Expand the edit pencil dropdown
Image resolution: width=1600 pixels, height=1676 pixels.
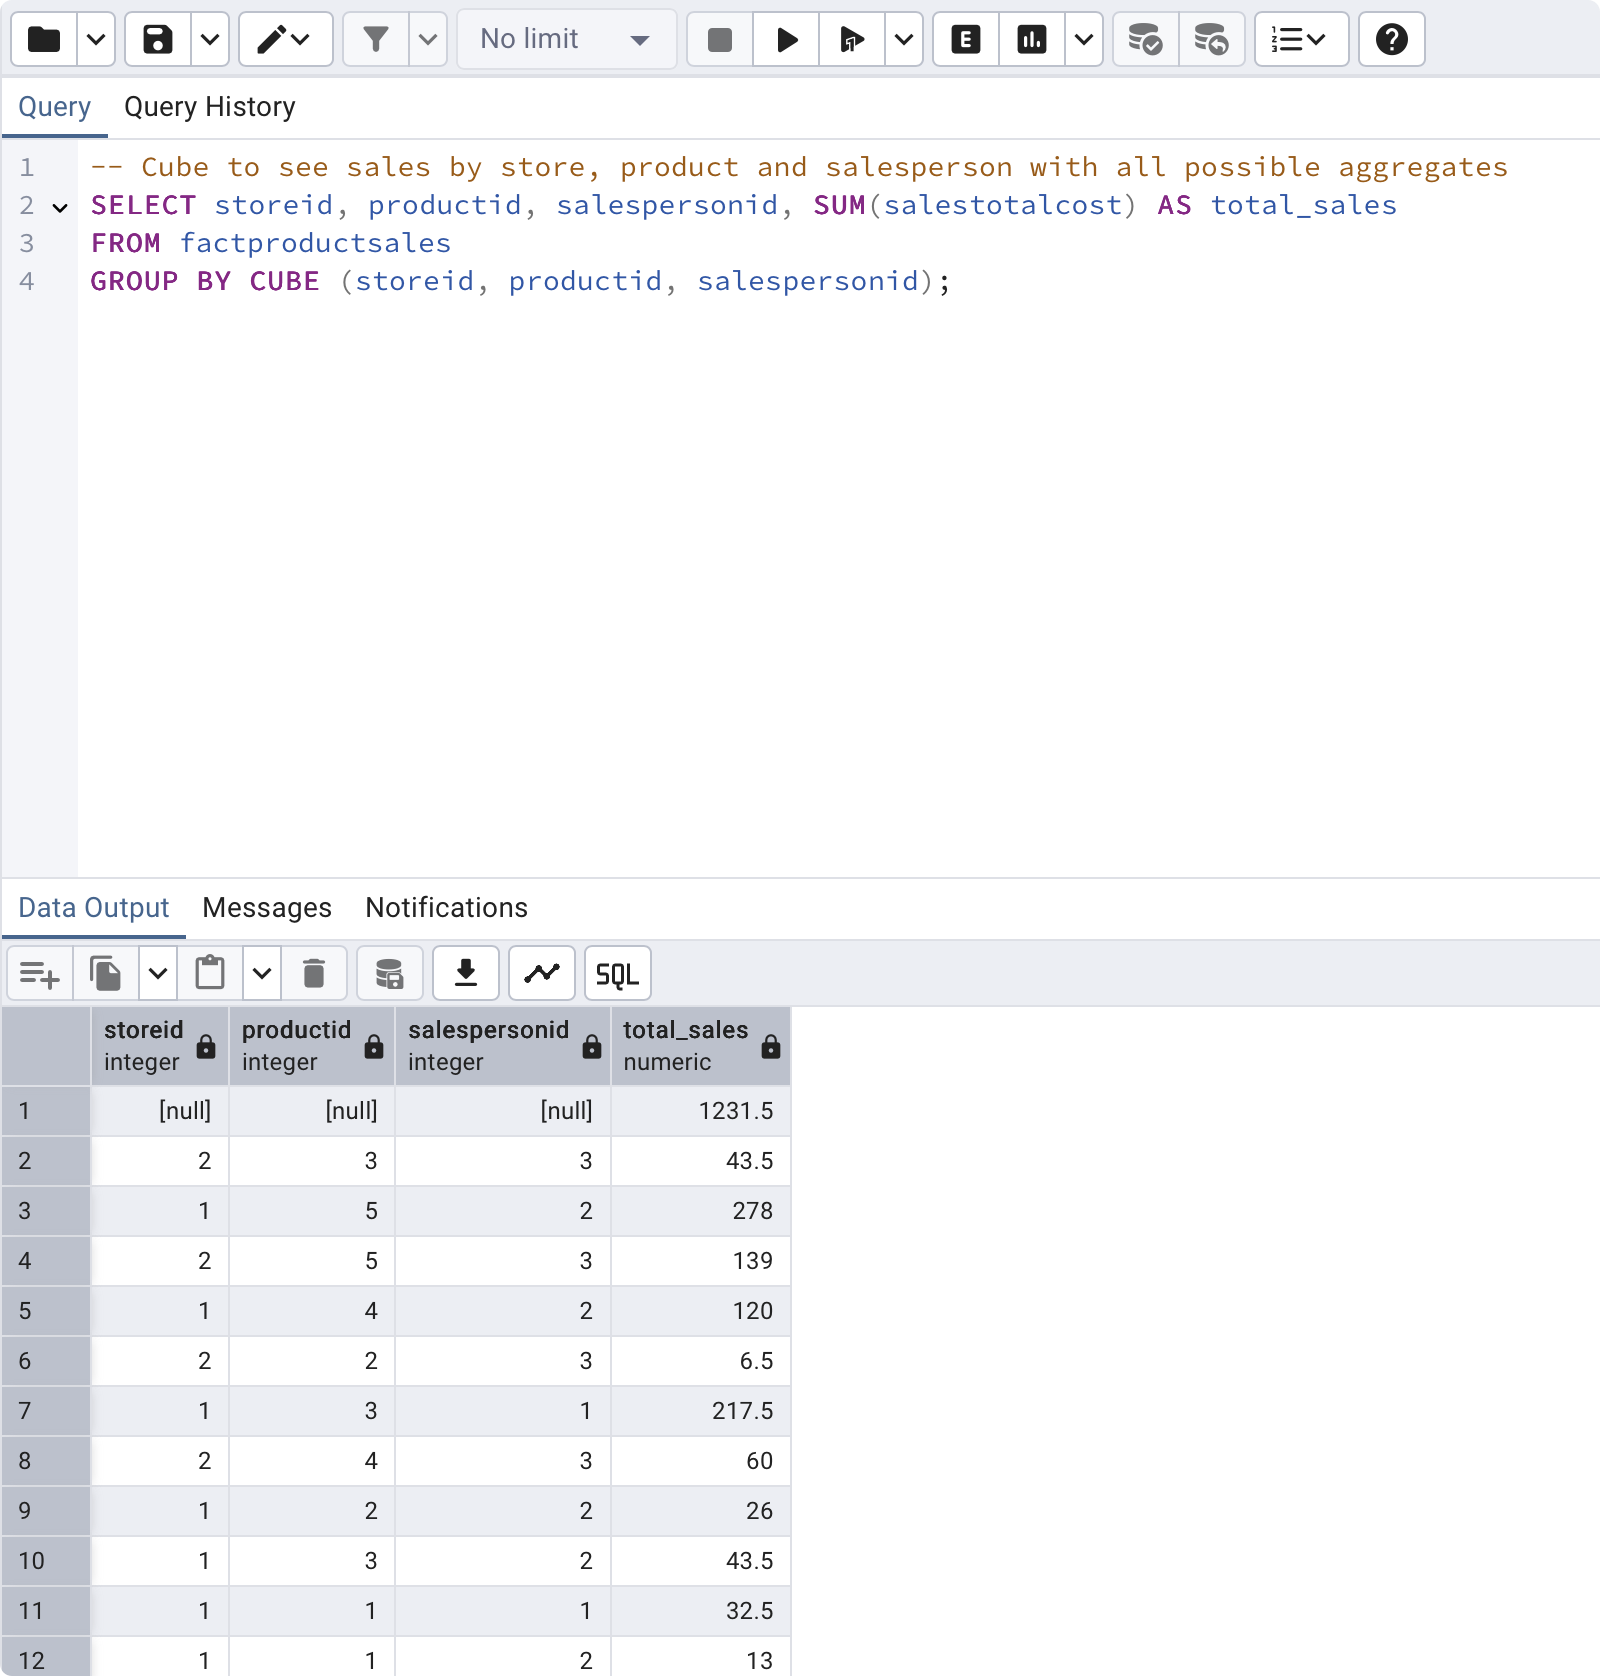click(285, 40)
